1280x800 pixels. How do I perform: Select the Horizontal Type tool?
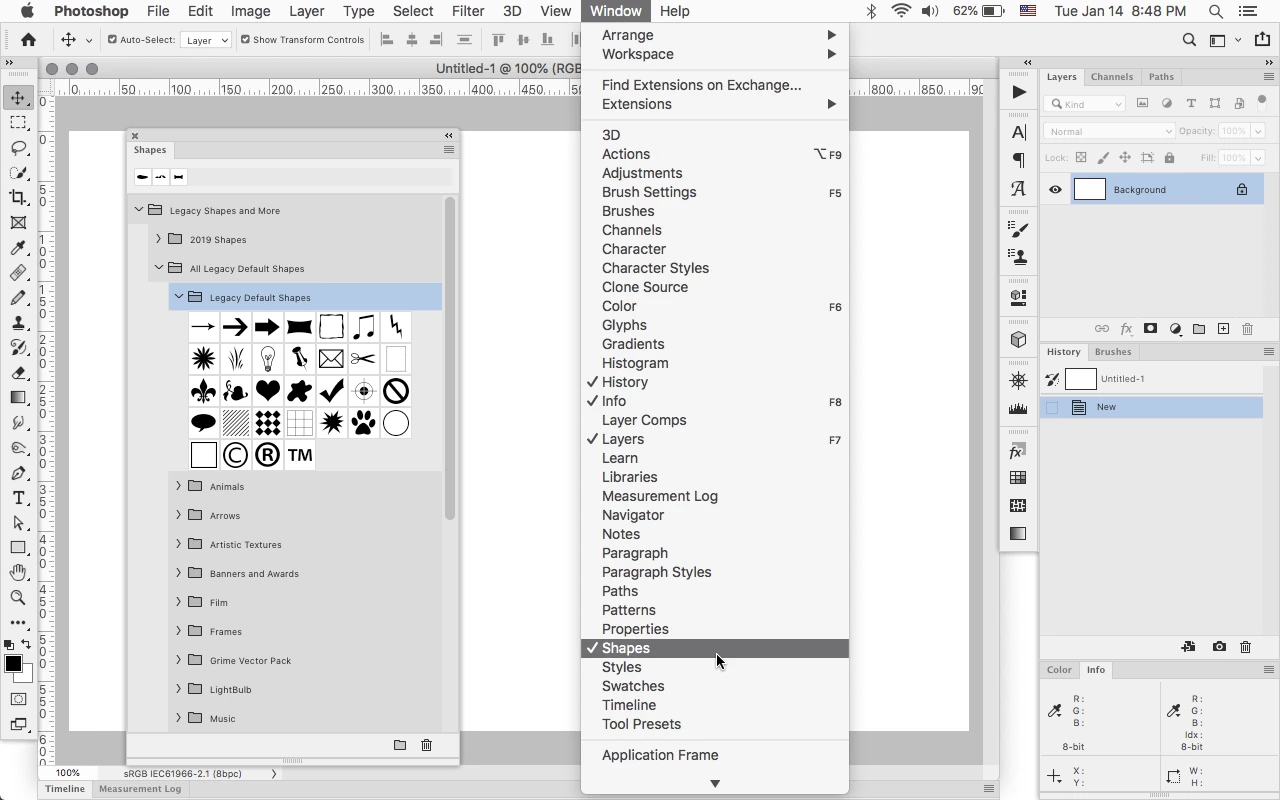tap(18, 498)
